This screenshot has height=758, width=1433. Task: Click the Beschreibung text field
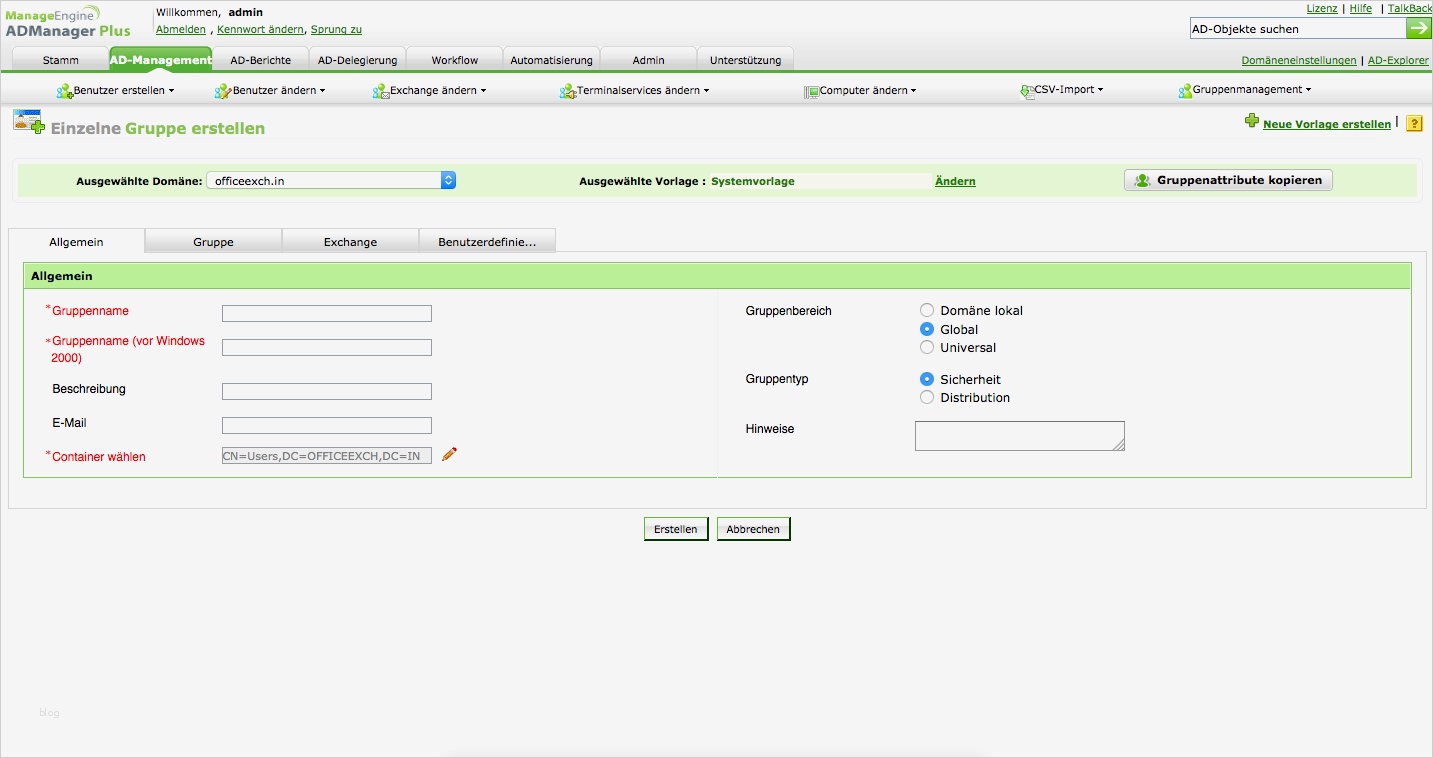coord(327,392)
